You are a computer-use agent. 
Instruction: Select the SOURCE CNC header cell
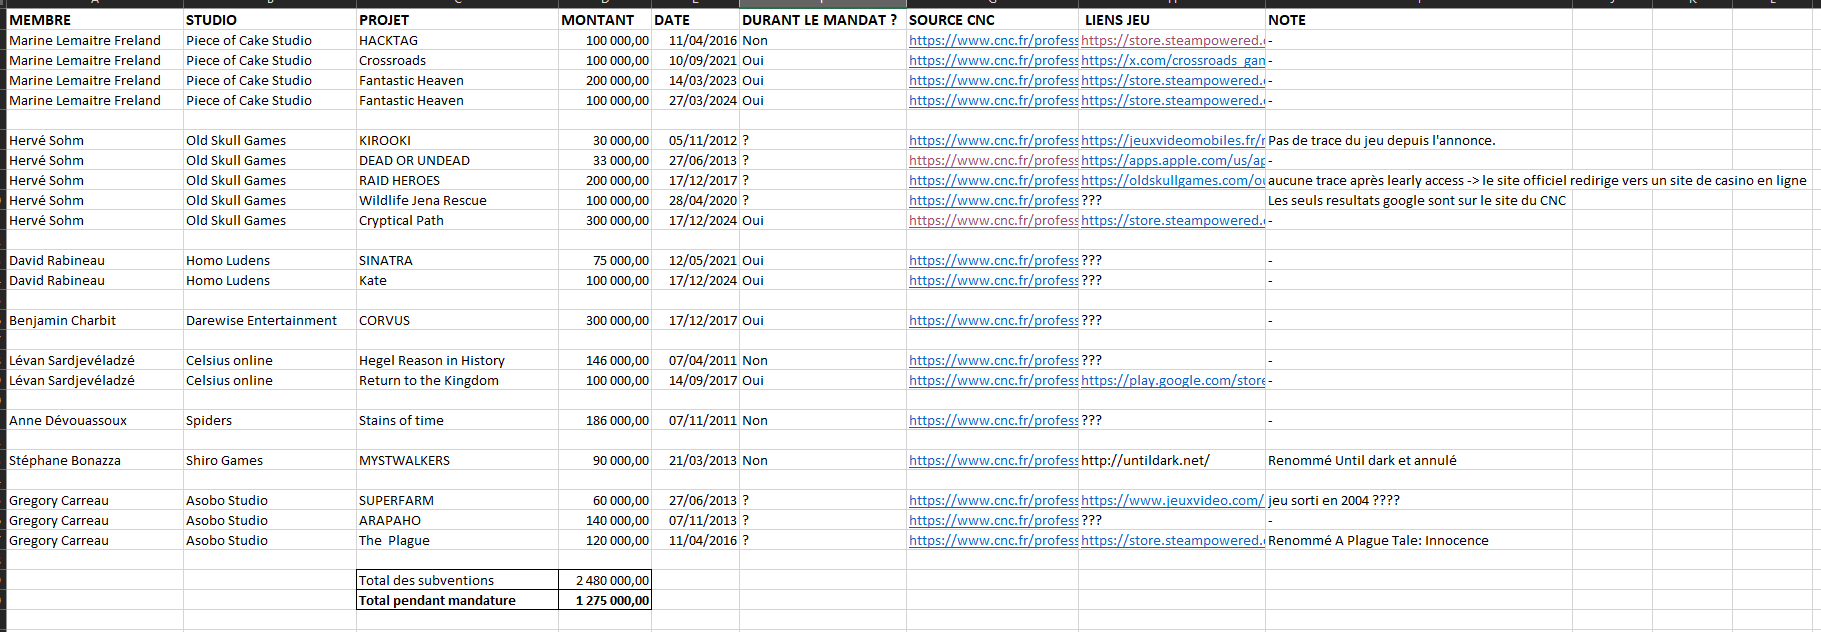click(x=992, y=20)
